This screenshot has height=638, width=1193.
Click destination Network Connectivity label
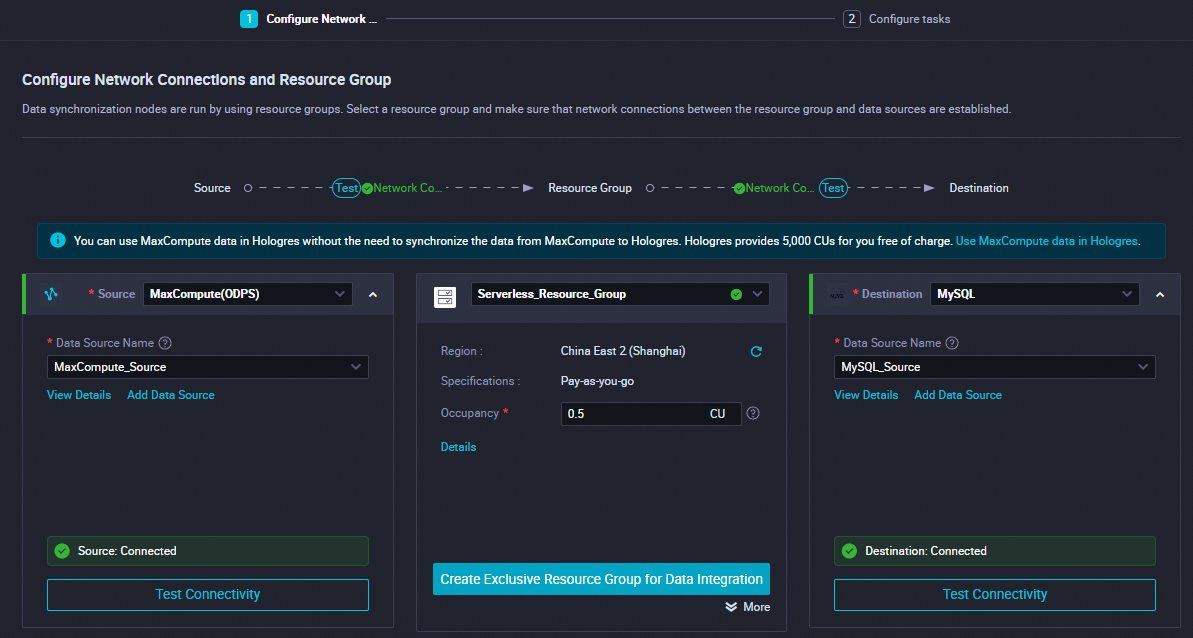pyautogui.click(x=780, y=188)
